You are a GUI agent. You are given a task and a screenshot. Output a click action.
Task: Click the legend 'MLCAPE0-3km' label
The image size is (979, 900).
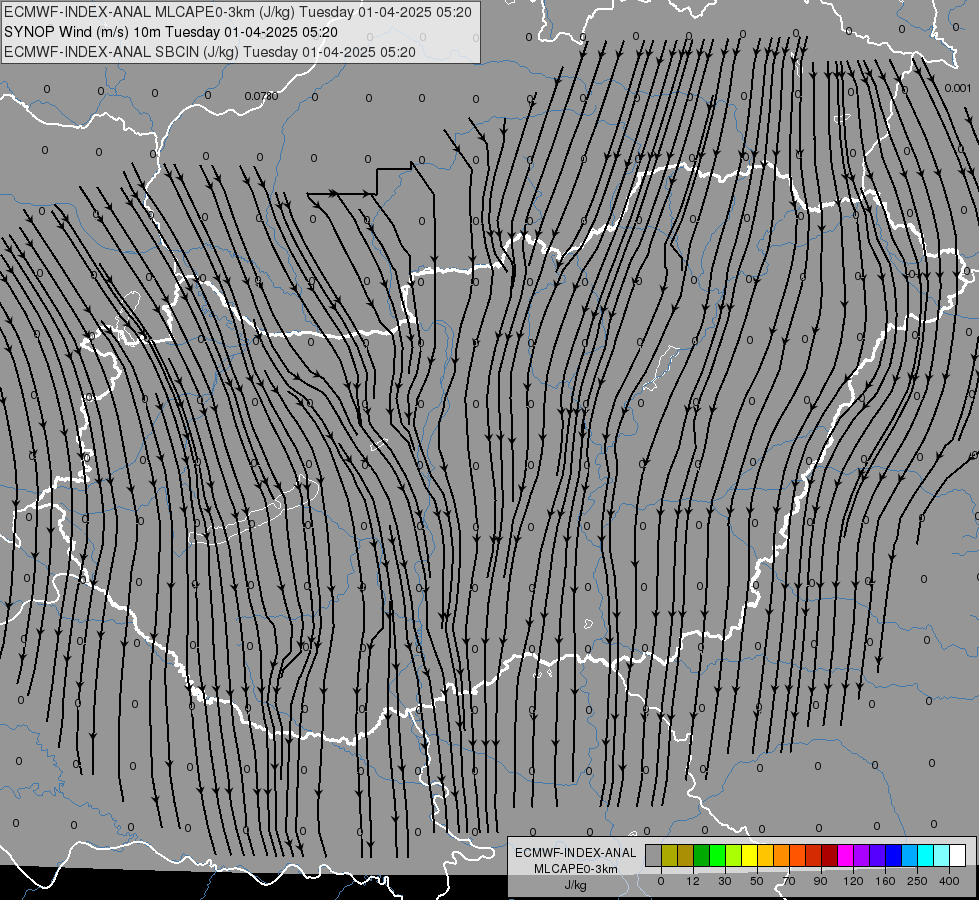coord(576,869)
